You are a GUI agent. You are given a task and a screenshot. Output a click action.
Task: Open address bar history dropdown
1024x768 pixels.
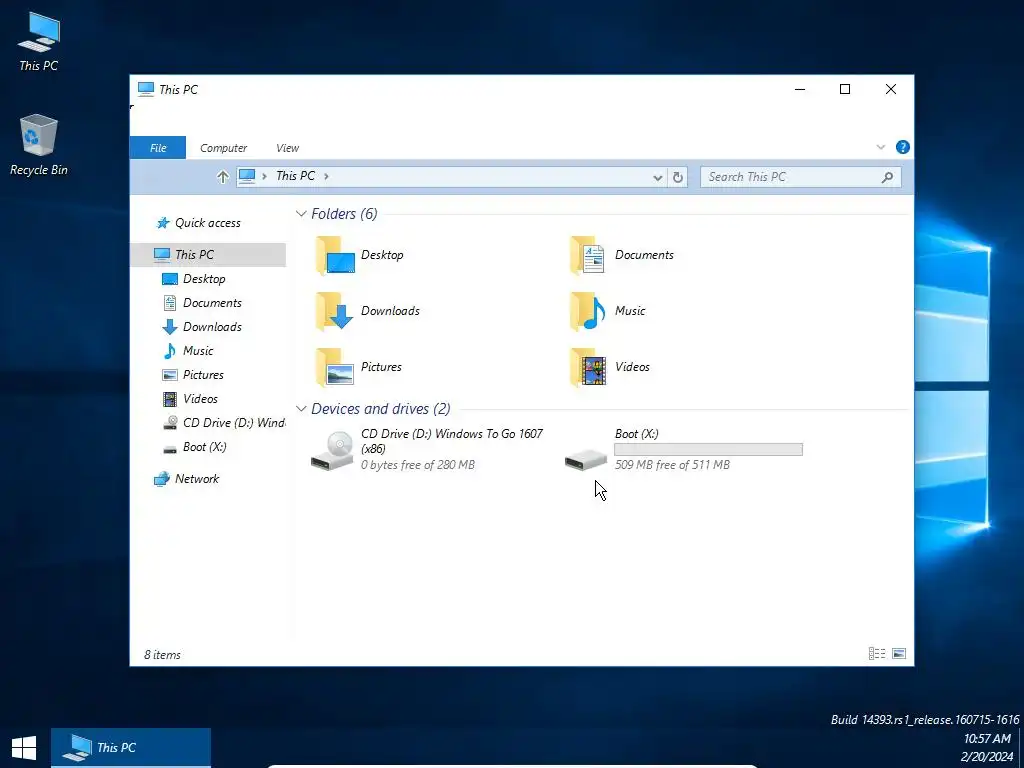pos(658,178)
